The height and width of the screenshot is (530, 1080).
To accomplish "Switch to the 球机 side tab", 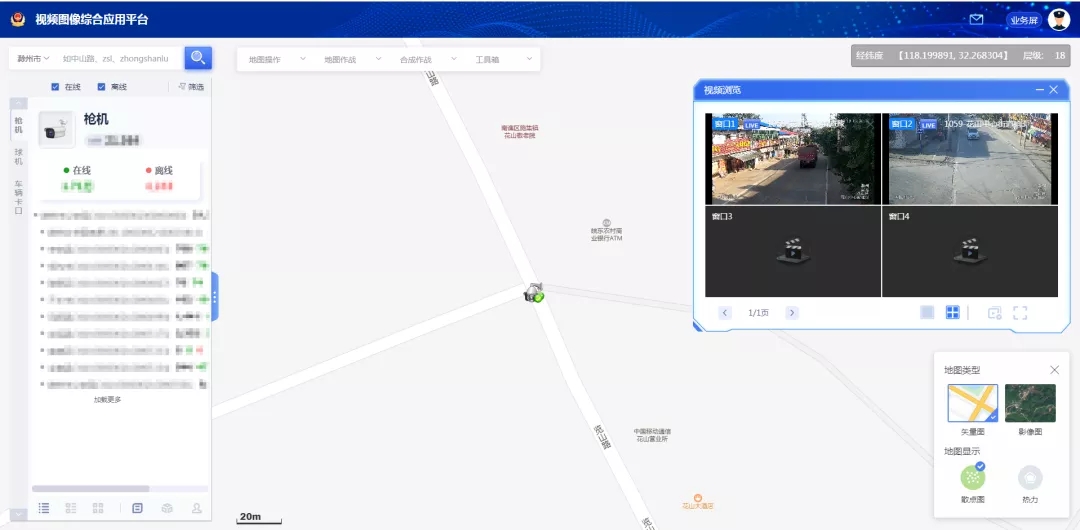I will point(18,157).
